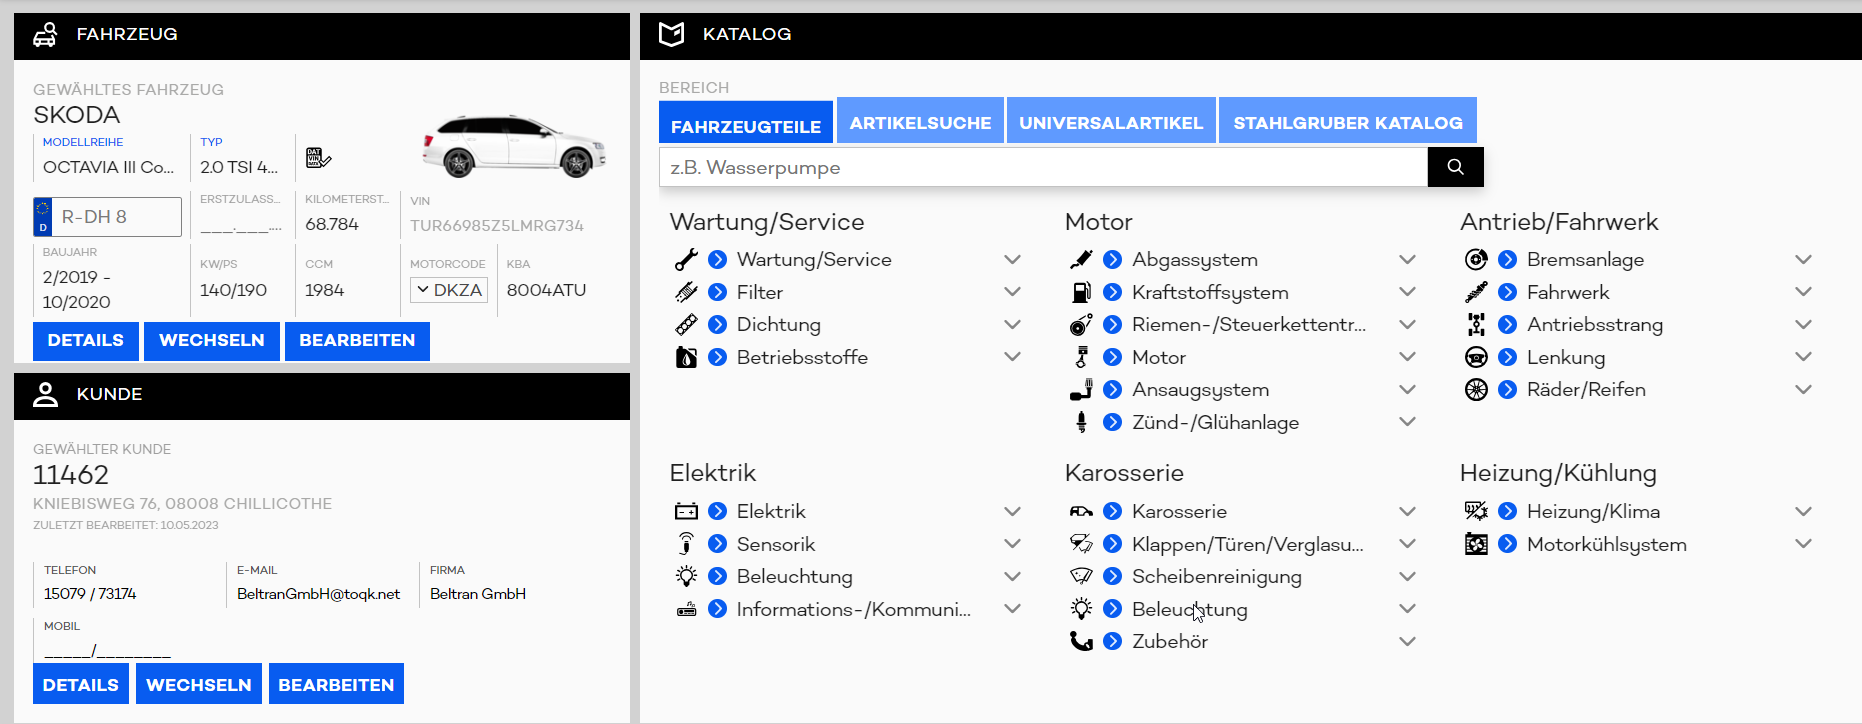Click the wrench icon beside Wartung/Service

(x=686, y=260)
